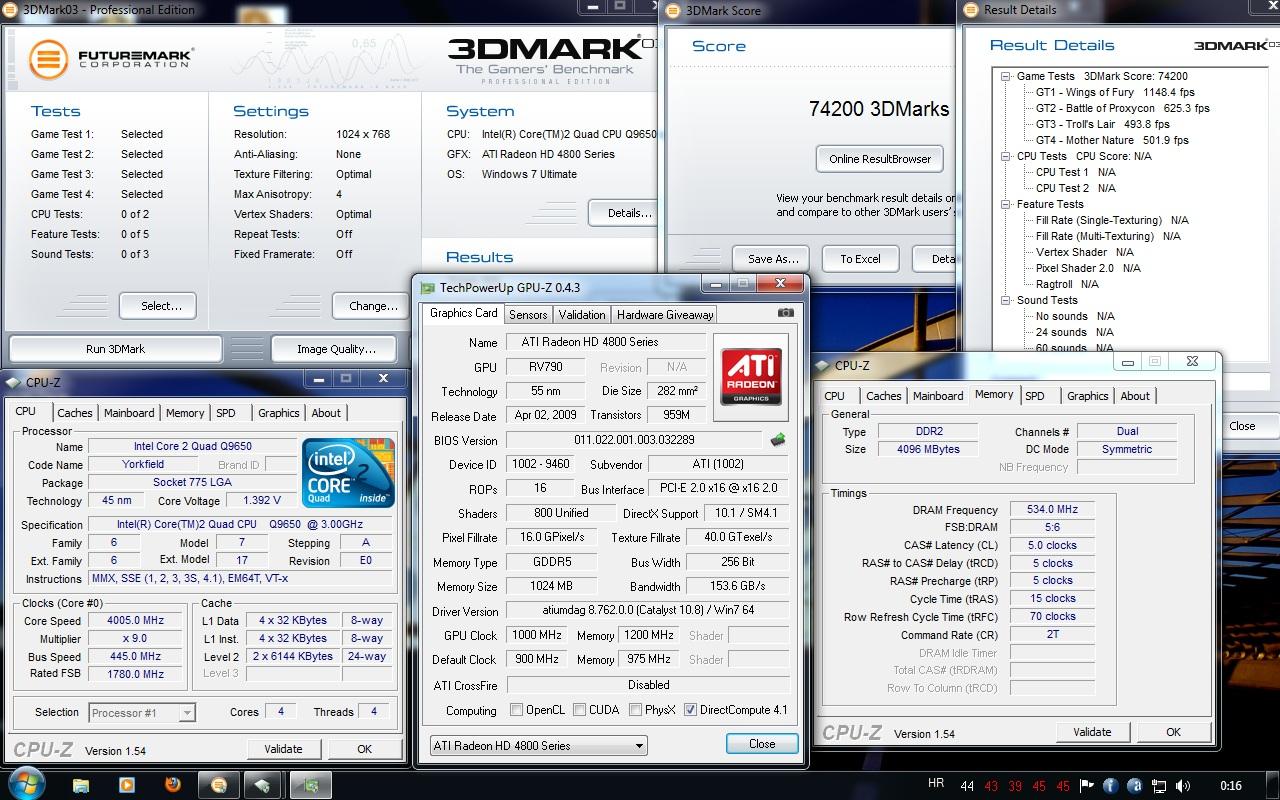
Task: Click the Change... settings button
Action: point(373,306)
